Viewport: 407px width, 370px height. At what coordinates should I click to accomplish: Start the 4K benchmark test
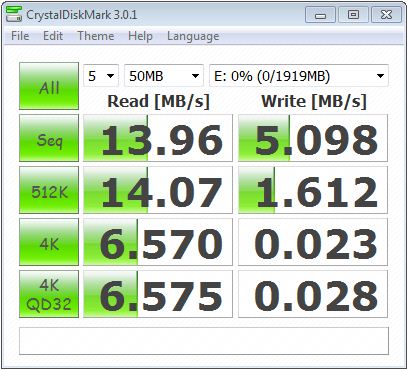click(49, 242)
